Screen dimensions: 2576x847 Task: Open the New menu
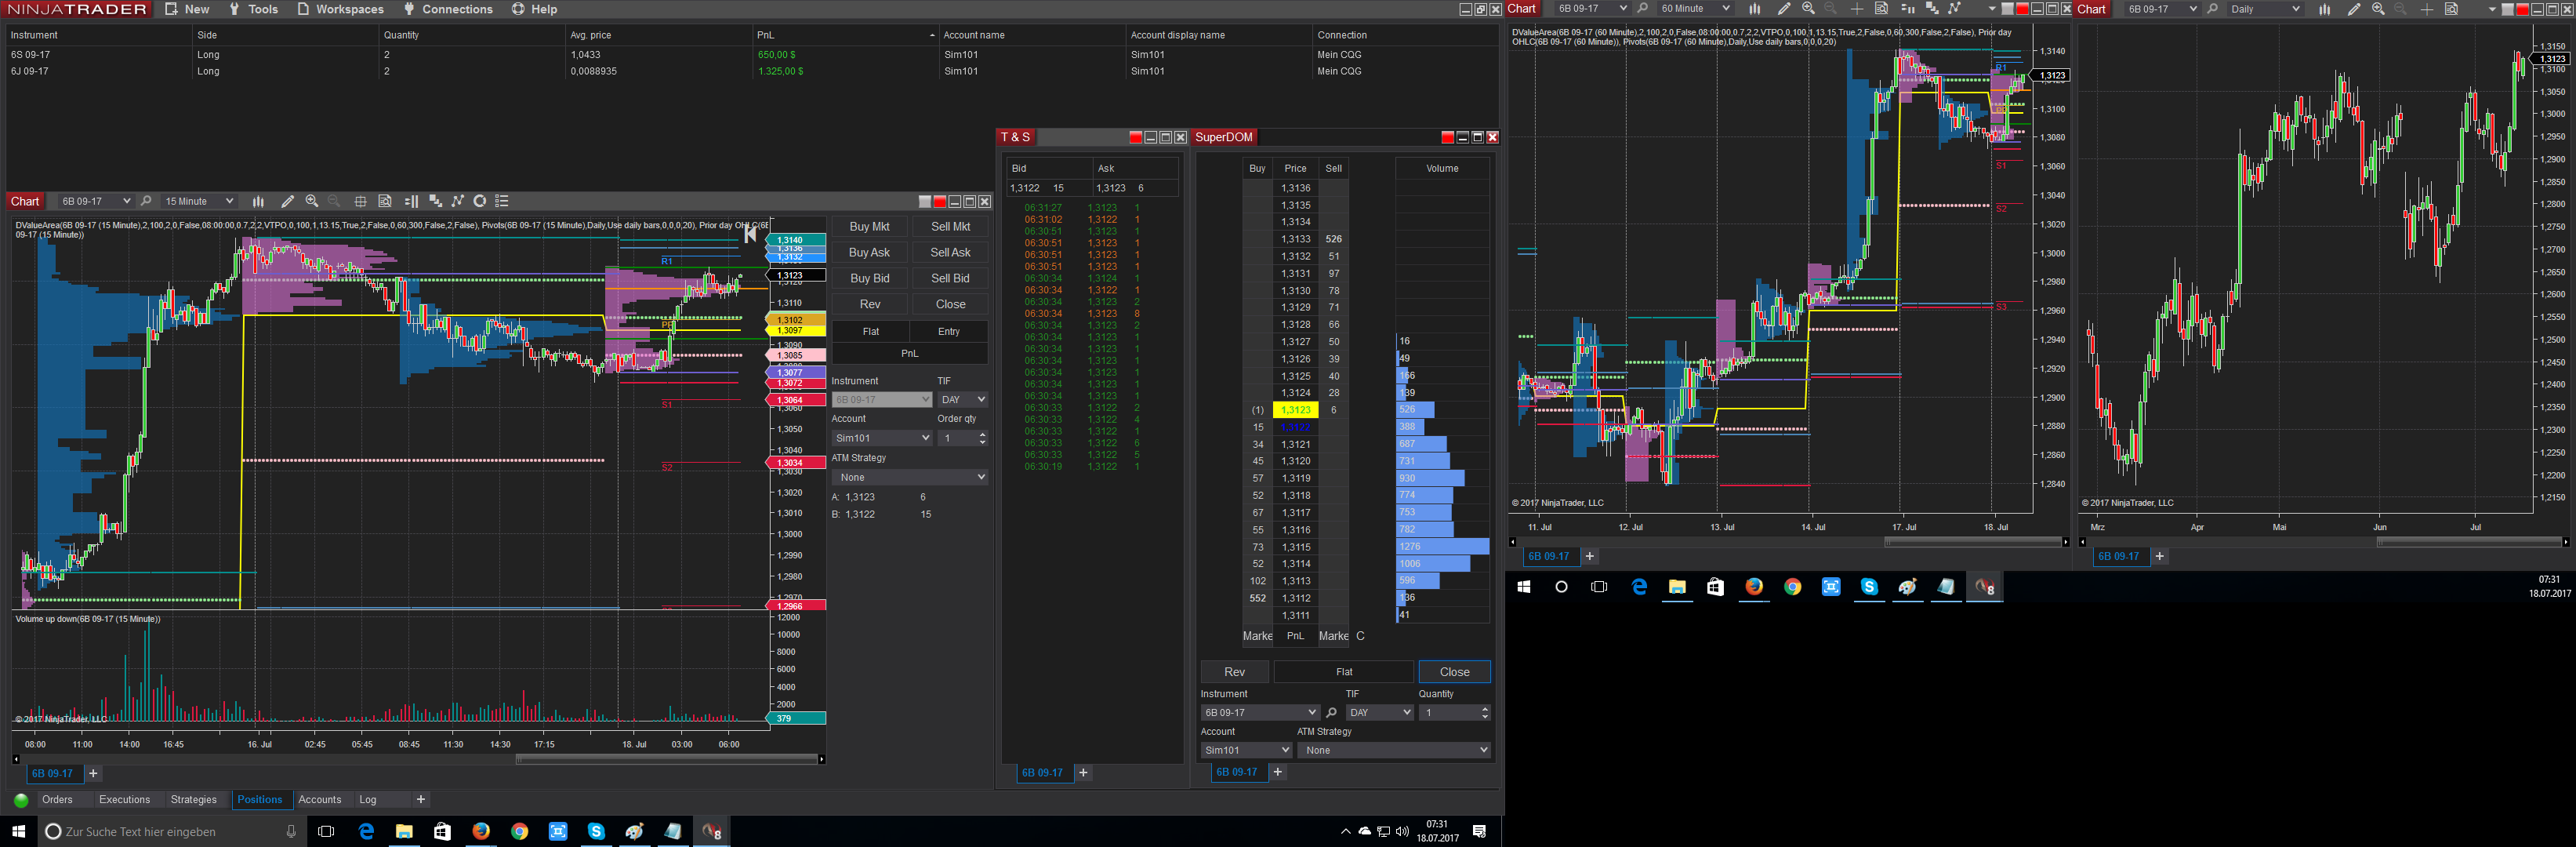(x=187, y=9)
